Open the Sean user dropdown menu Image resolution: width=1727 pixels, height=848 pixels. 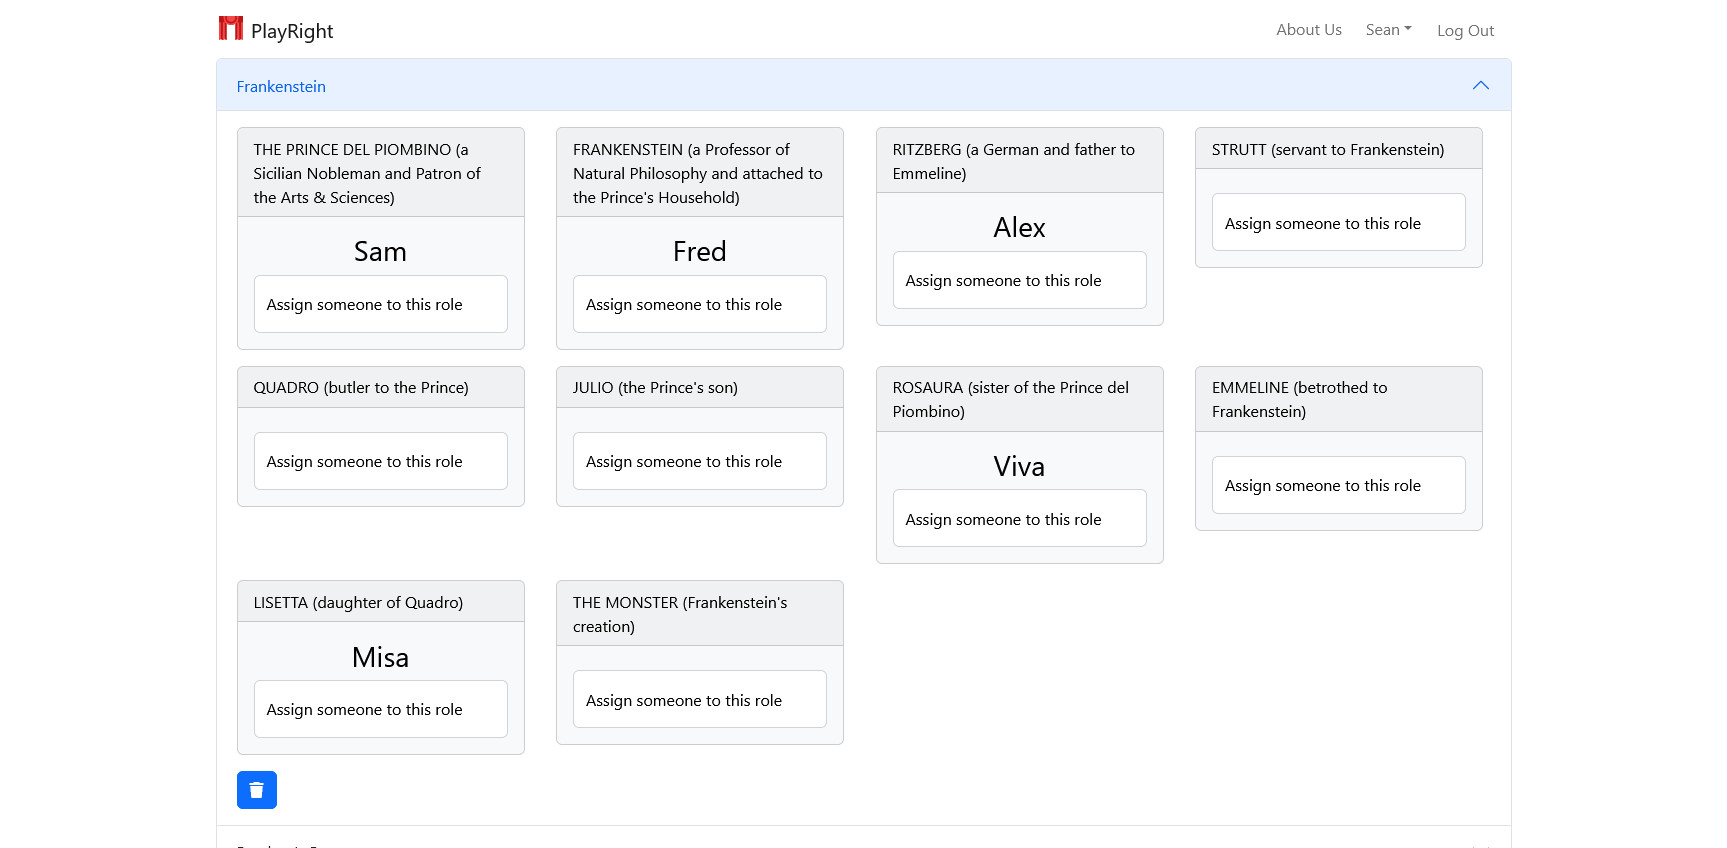pyautogui.click(x=1388, y=30)
